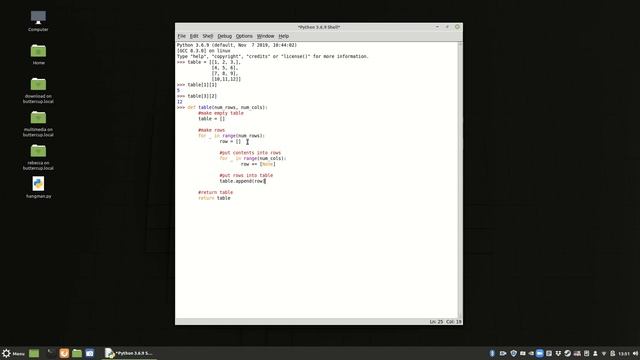Select the multimedia on buttercup.local folder
The image size is (640, 360).
click(x=38, y=124)
